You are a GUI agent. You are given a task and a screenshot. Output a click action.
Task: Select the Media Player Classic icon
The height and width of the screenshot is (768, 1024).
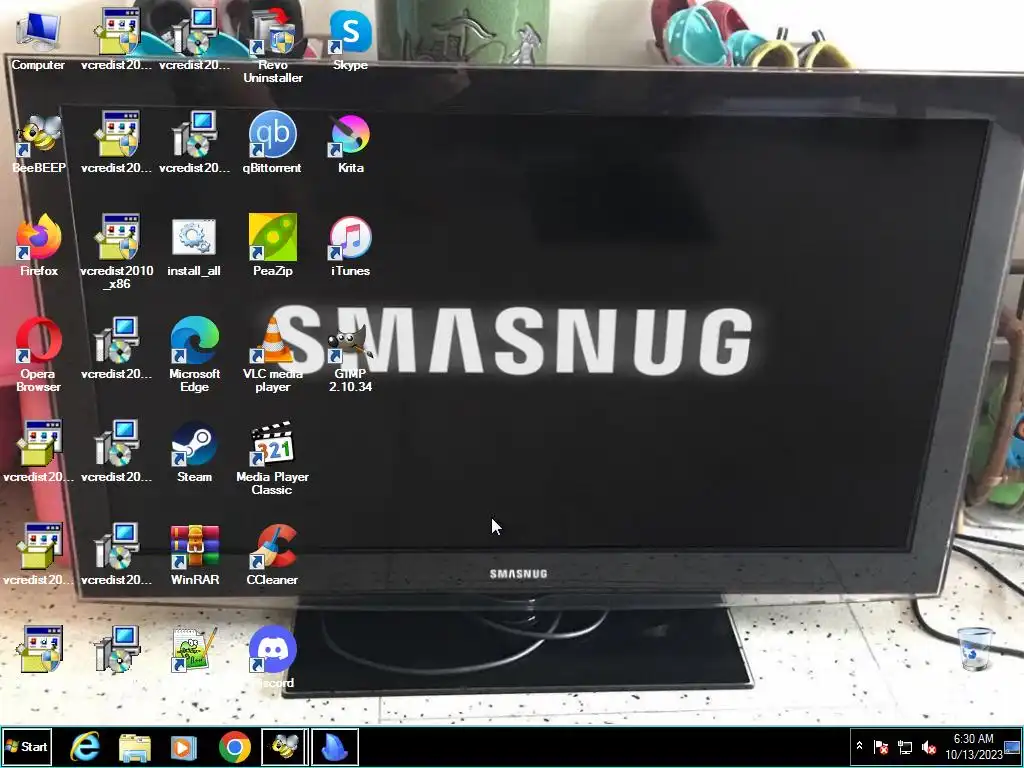(272, 458)
